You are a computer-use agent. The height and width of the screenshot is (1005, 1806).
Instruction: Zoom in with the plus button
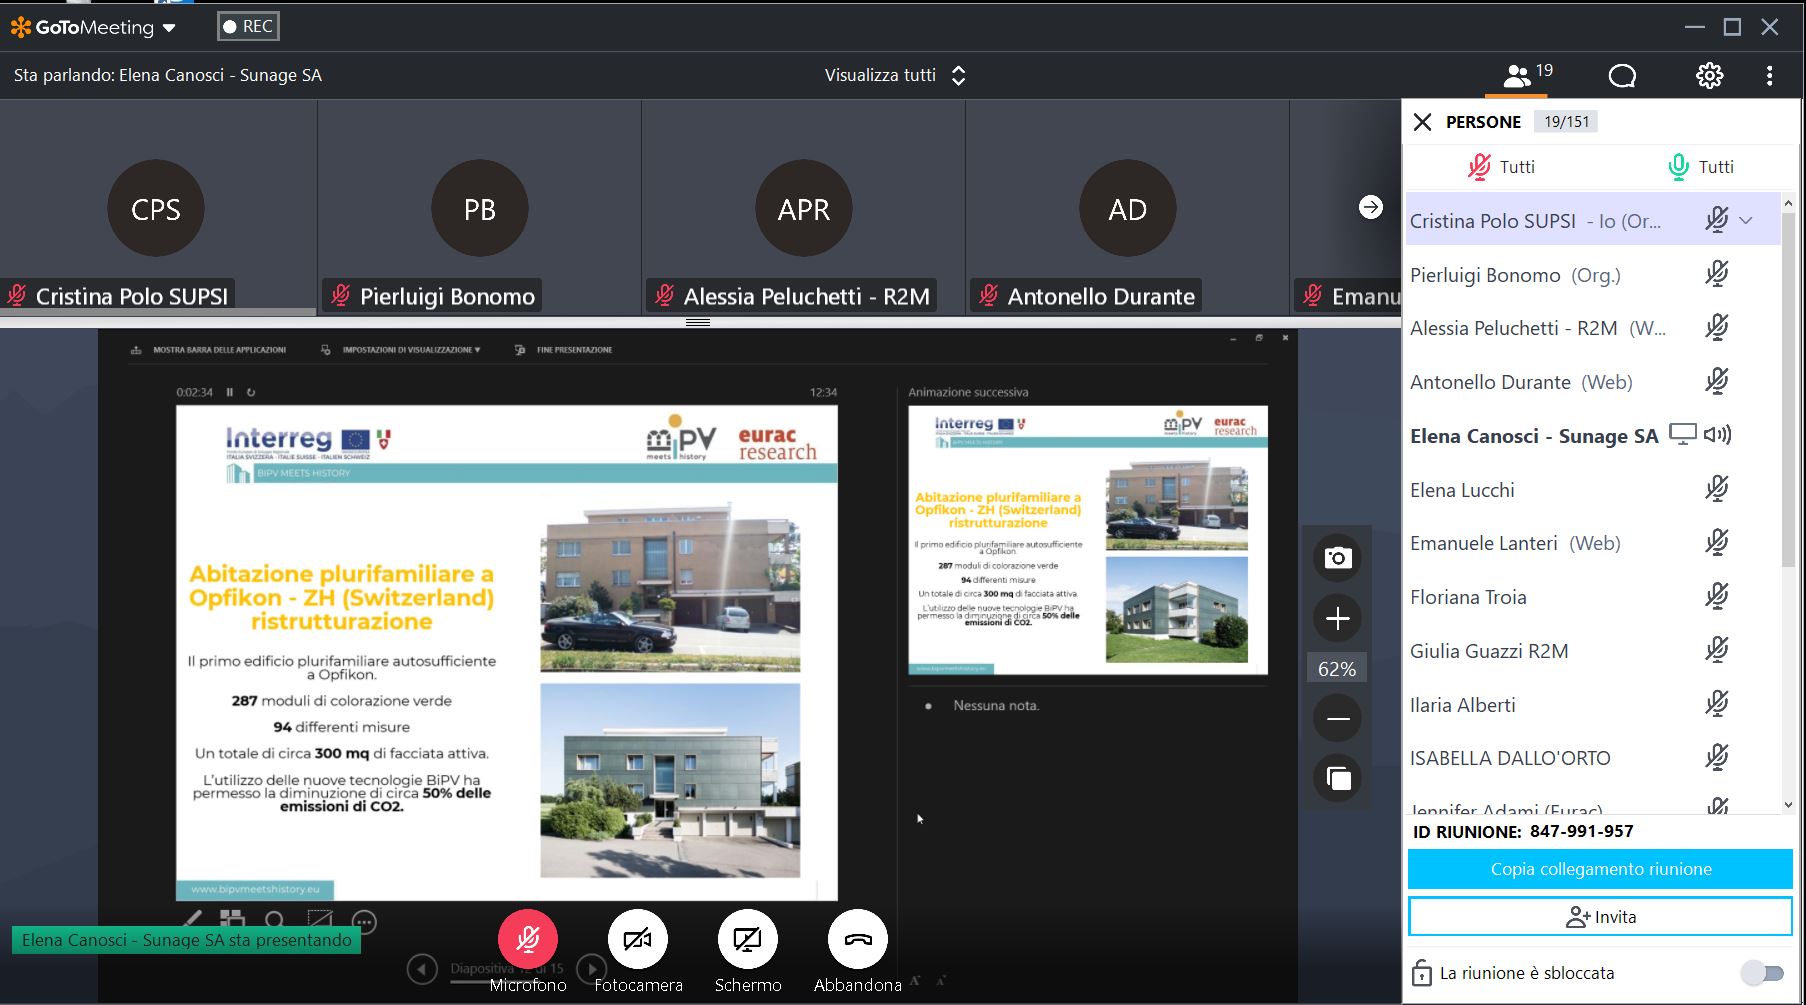coord(1338,619)
